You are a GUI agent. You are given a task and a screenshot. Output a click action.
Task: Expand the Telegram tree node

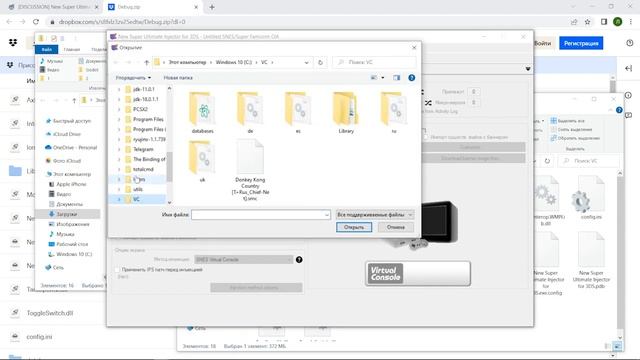pyautogui.click(x=119, y=149)
